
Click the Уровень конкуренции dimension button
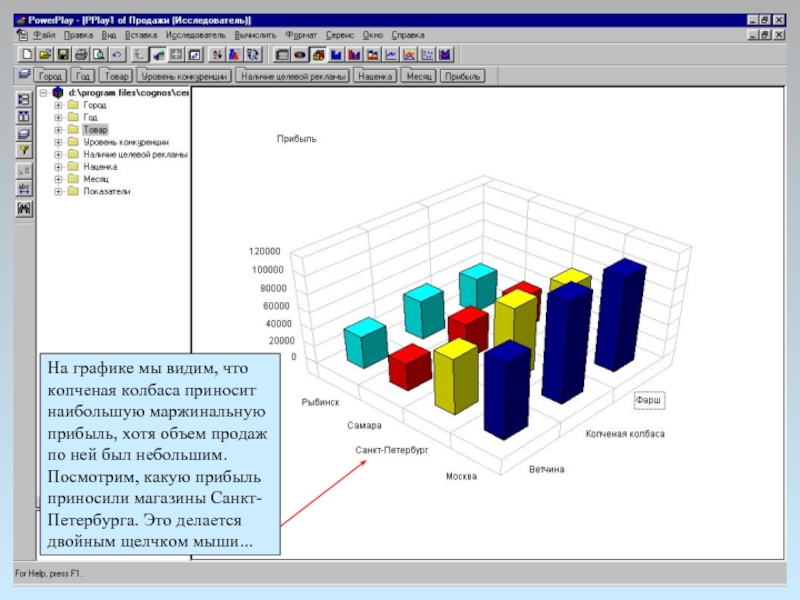pyautogui.click(x=185, y=76)
